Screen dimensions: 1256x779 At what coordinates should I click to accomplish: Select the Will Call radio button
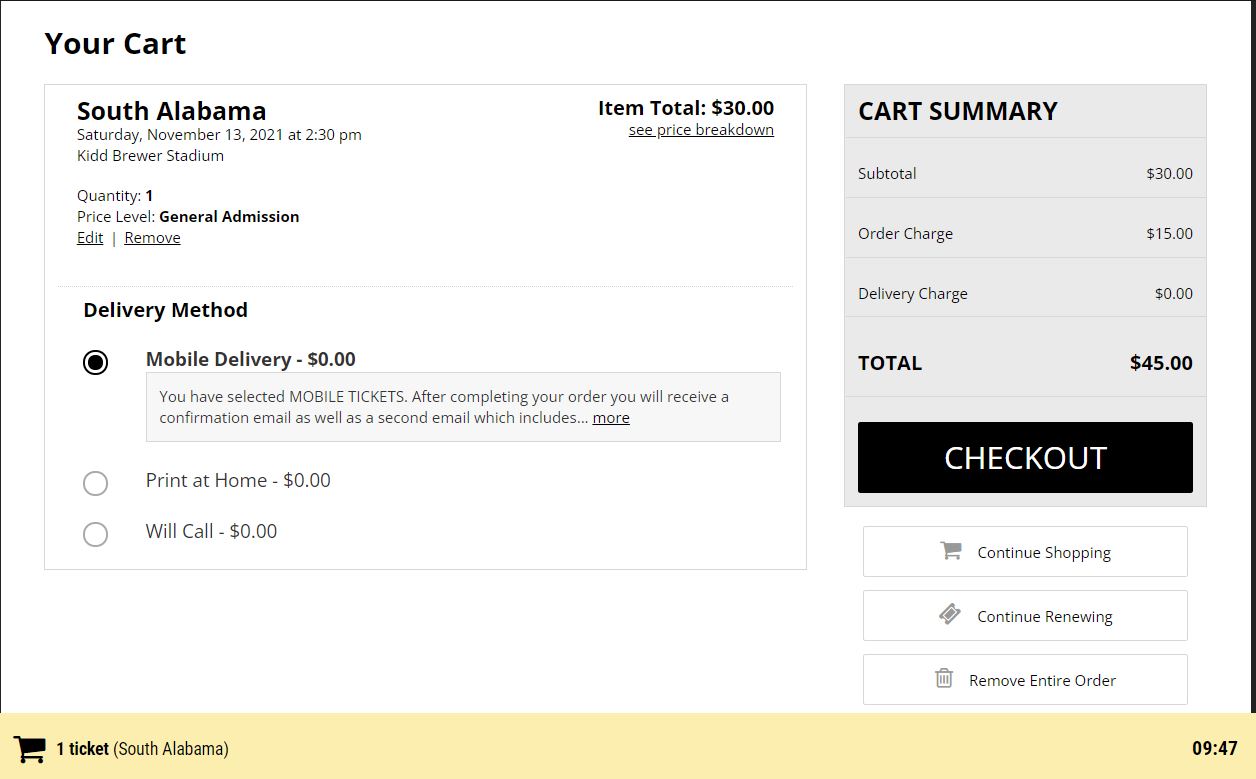[95, 534]
